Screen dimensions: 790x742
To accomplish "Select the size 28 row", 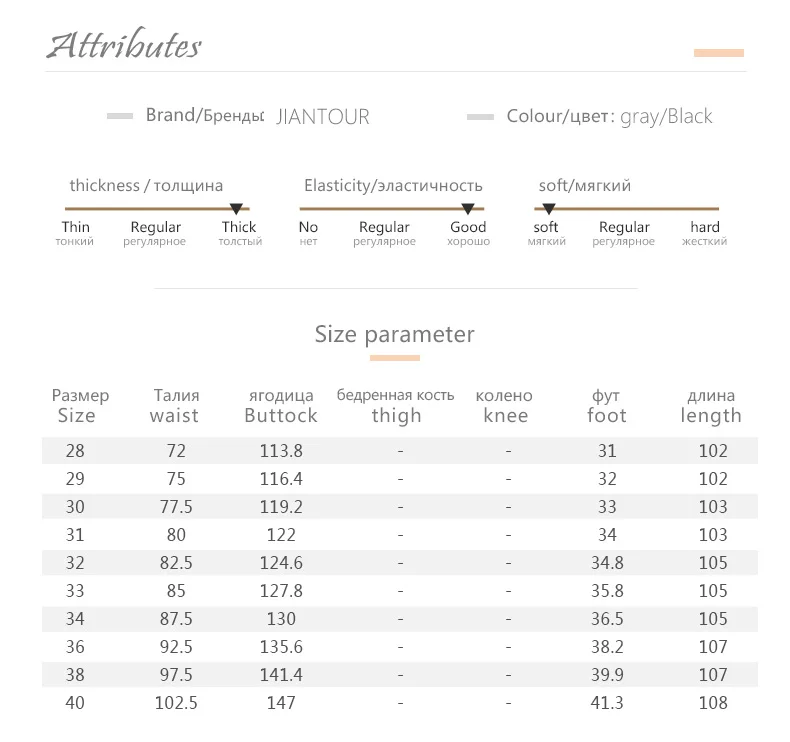I will point(400,450).
